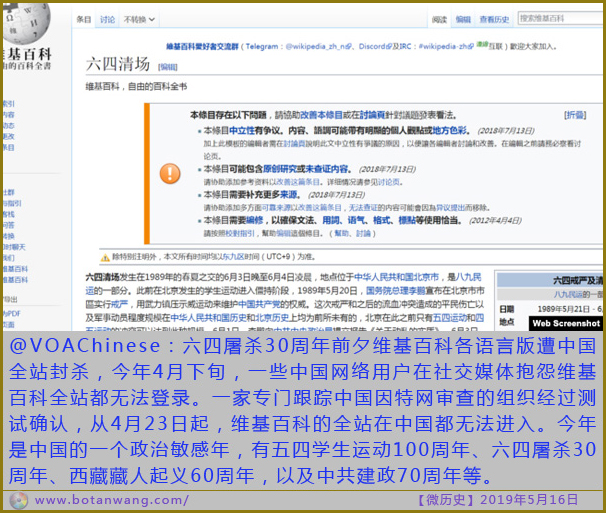Click the 改善本條目 link
606x513 pixels.
[322, 115]
